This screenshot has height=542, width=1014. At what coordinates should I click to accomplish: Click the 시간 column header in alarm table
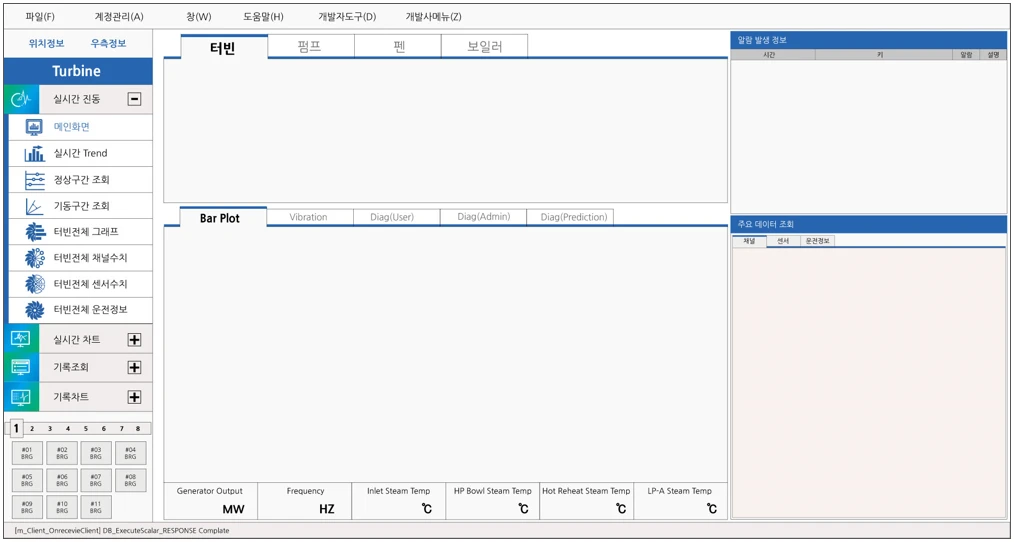click(x=773, y=56)
